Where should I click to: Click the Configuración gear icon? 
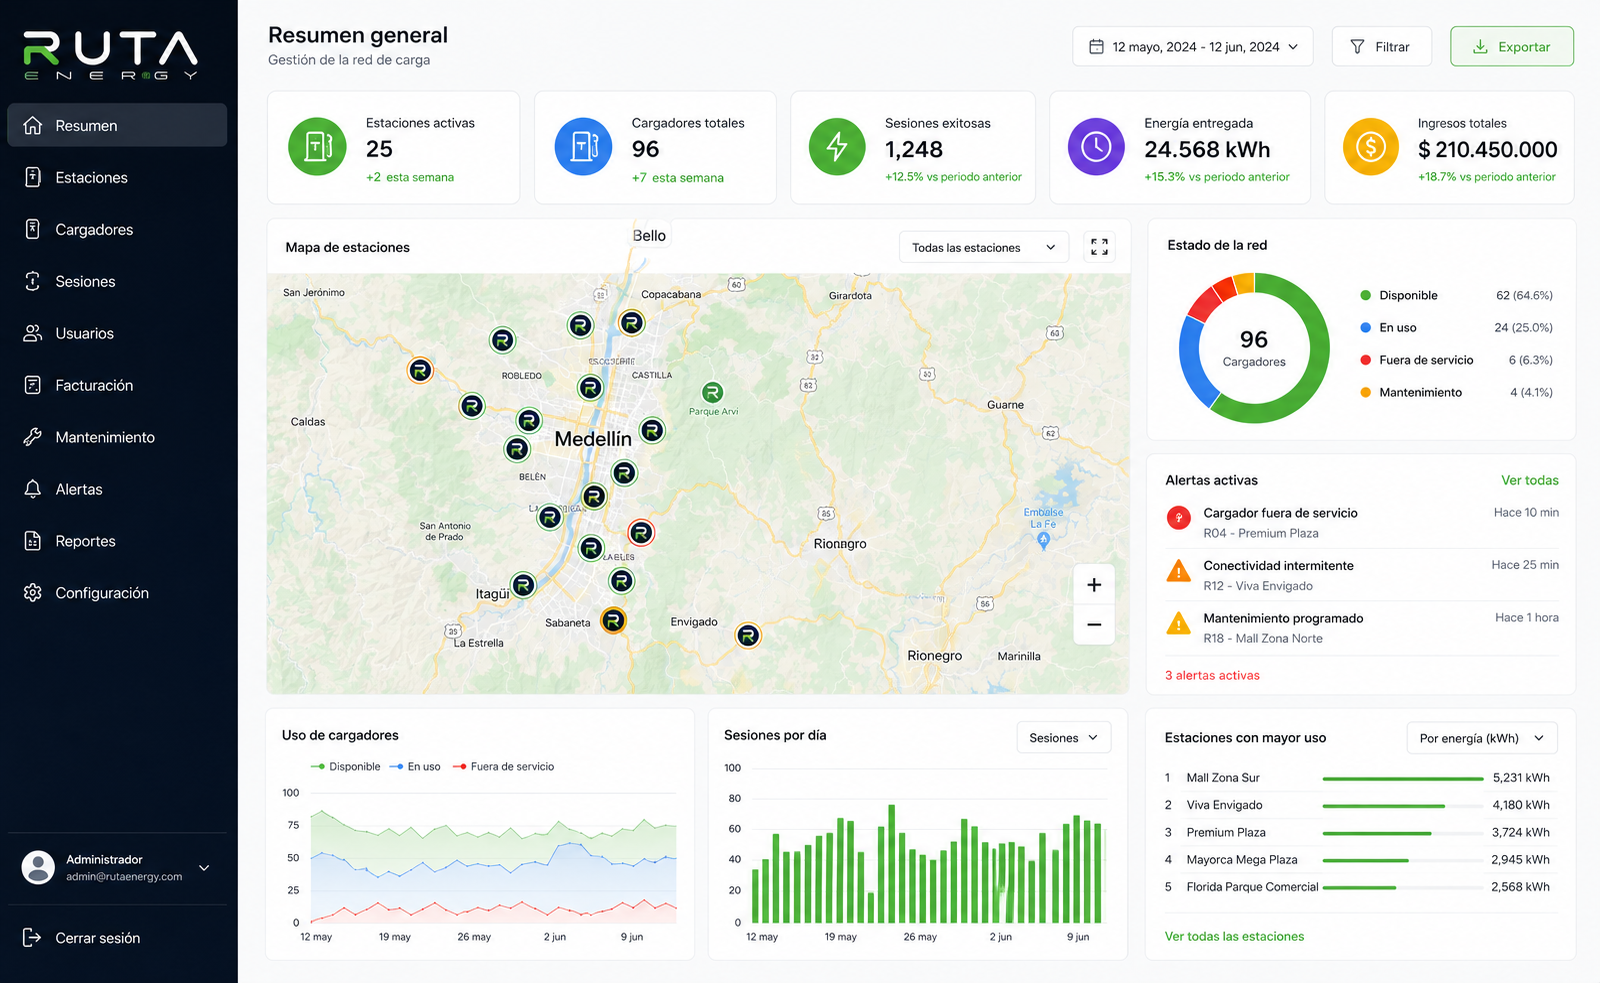pos(33,593)
